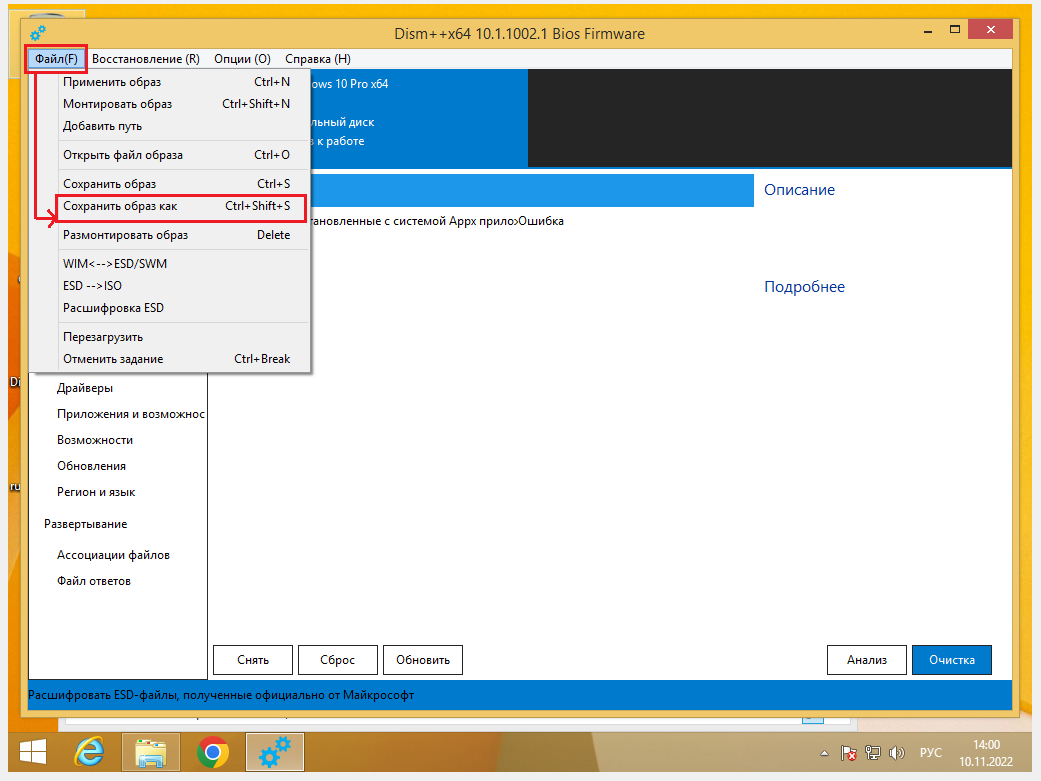Open the Восстановление (R) menu
Image resolution: width=1041 pixels, height=781 pixels.
145,59
